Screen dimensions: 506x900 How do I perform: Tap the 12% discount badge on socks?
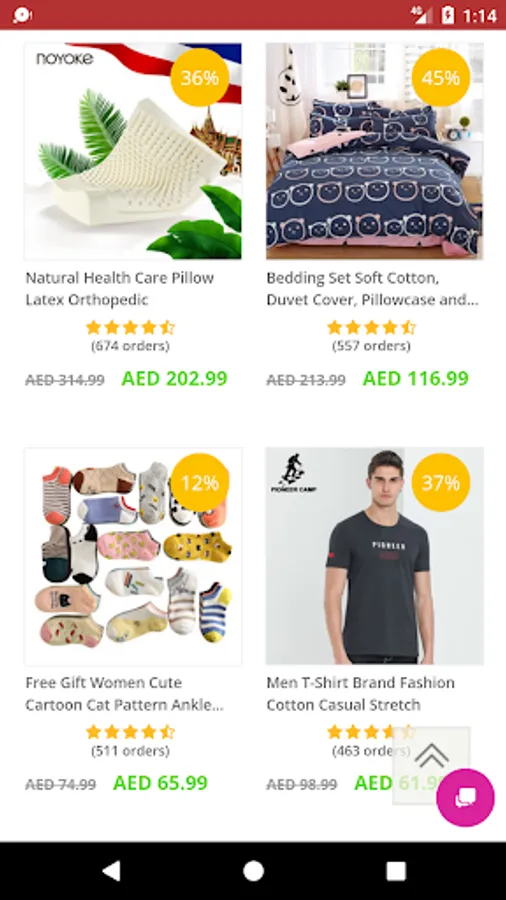click(200, 483)
